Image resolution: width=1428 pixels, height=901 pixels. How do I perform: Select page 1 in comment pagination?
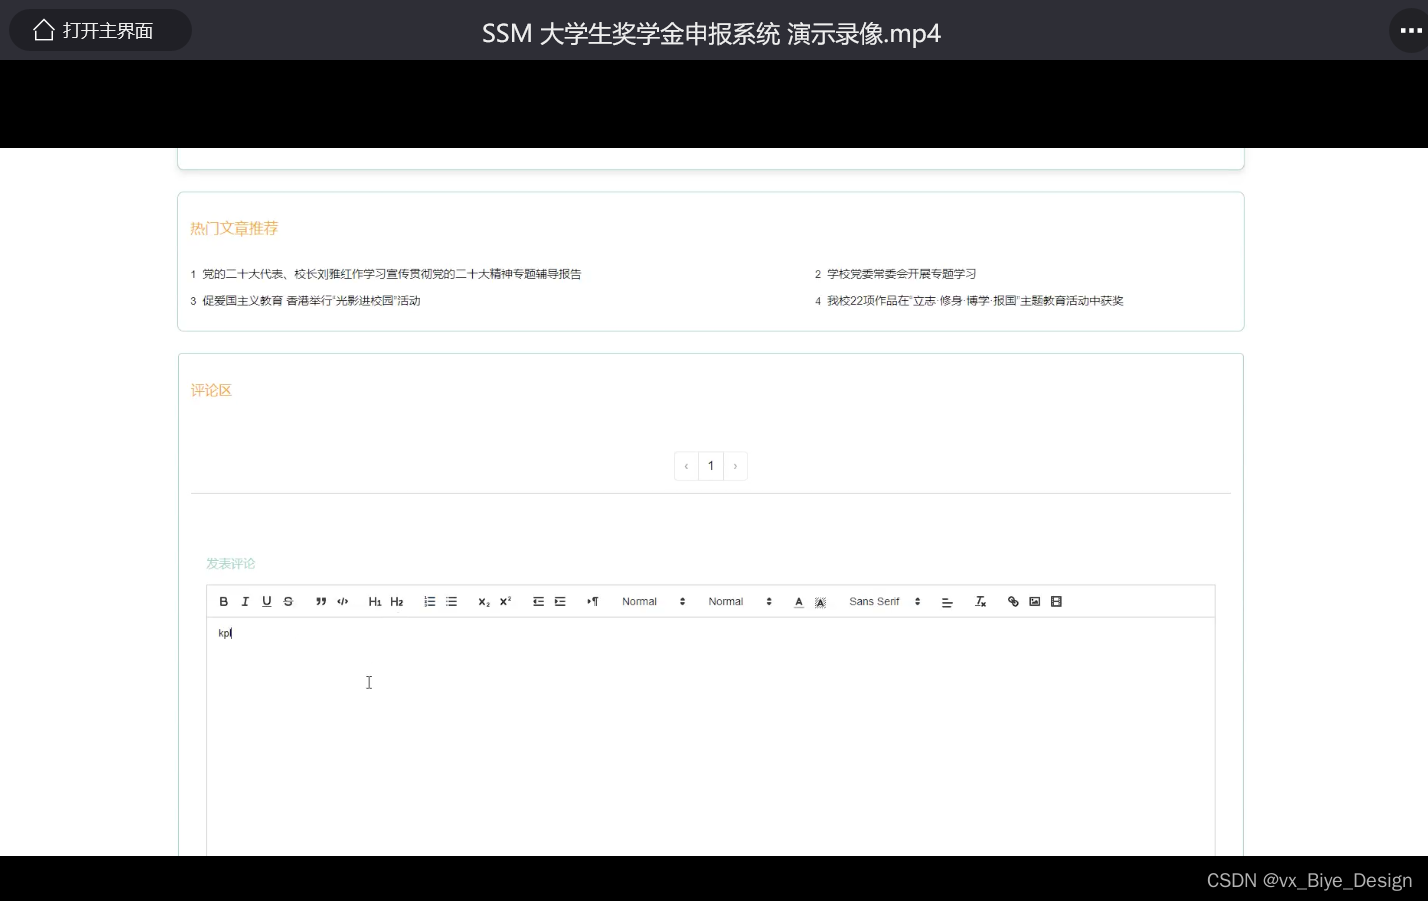coord(711,466)
